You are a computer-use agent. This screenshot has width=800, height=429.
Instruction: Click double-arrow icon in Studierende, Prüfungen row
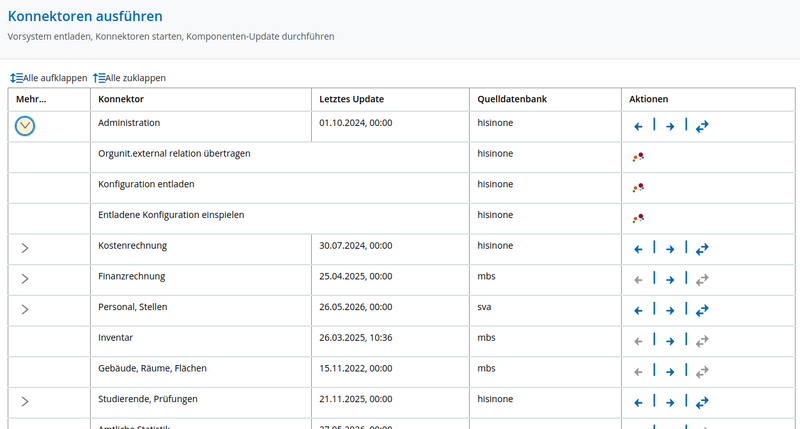(x=702, y=402)
